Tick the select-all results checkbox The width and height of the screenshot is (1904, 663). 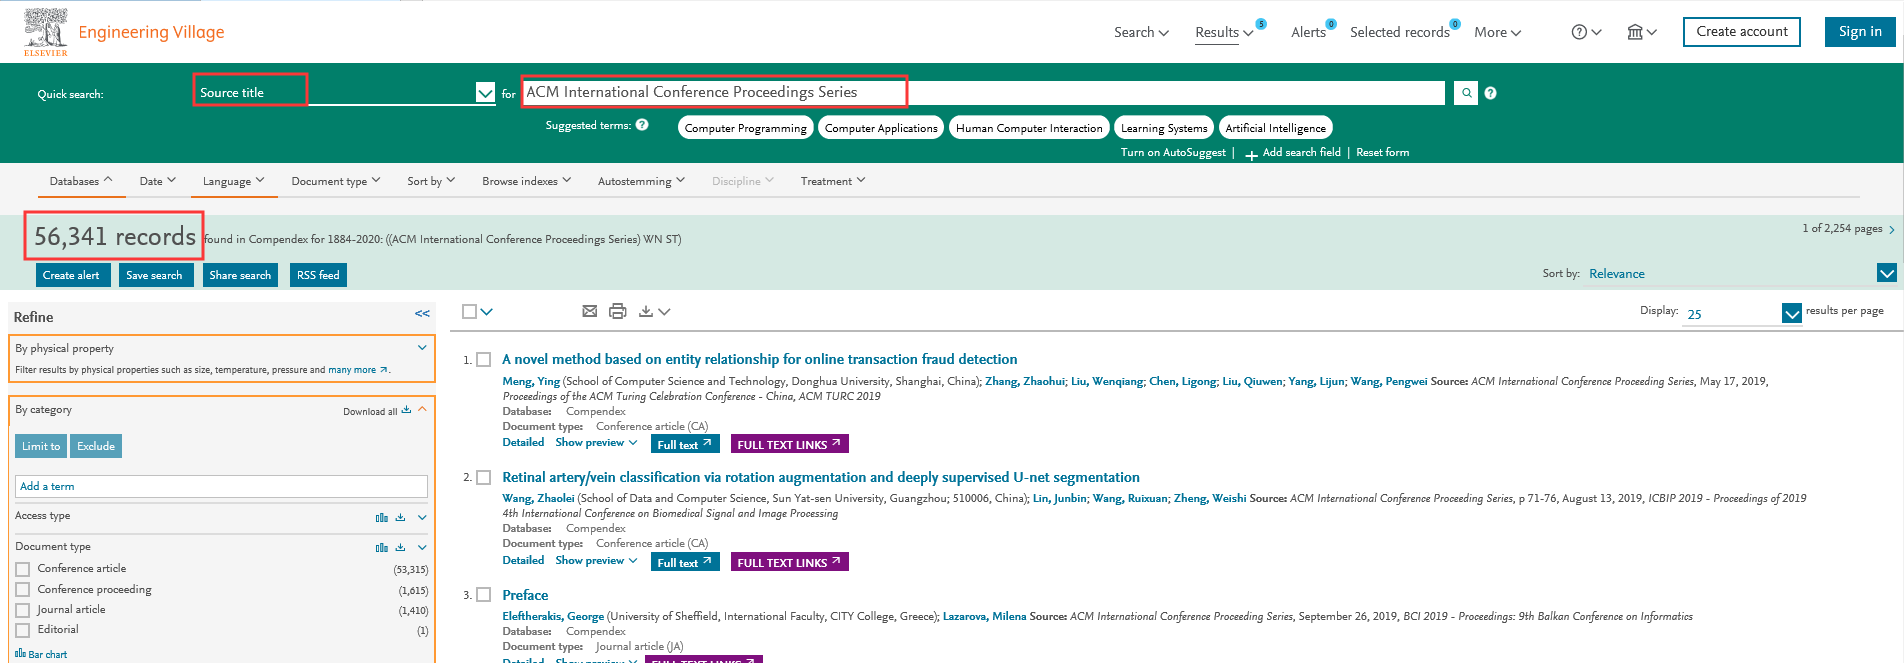point(469,311)
